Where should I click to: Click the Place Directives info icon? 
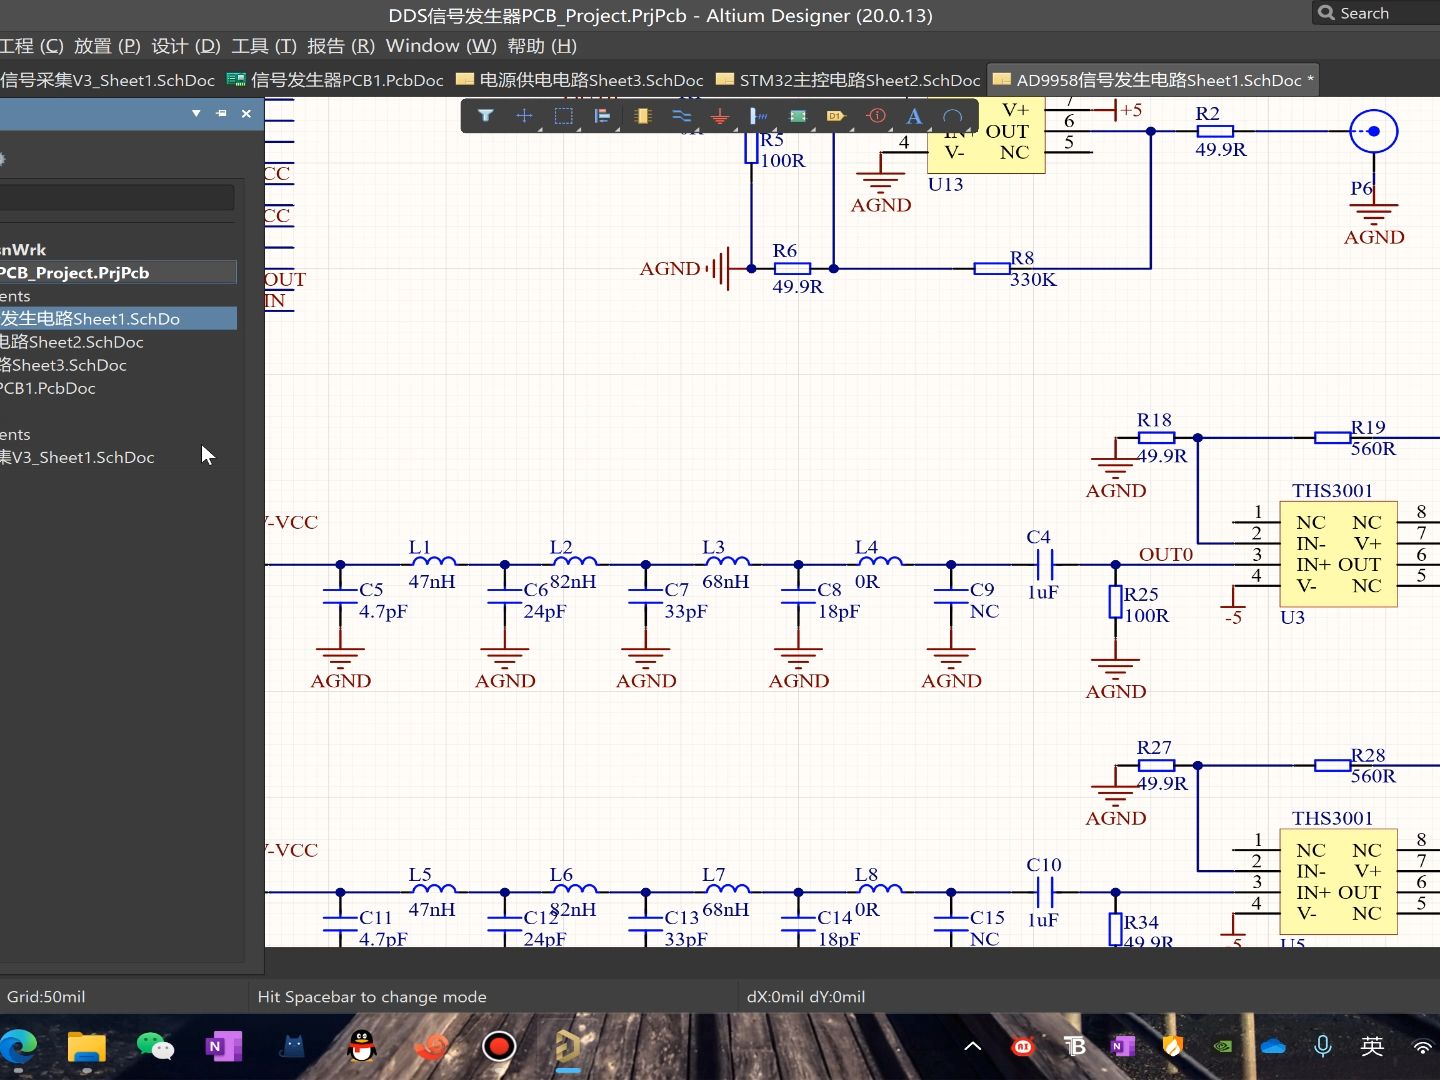[876, 116]
